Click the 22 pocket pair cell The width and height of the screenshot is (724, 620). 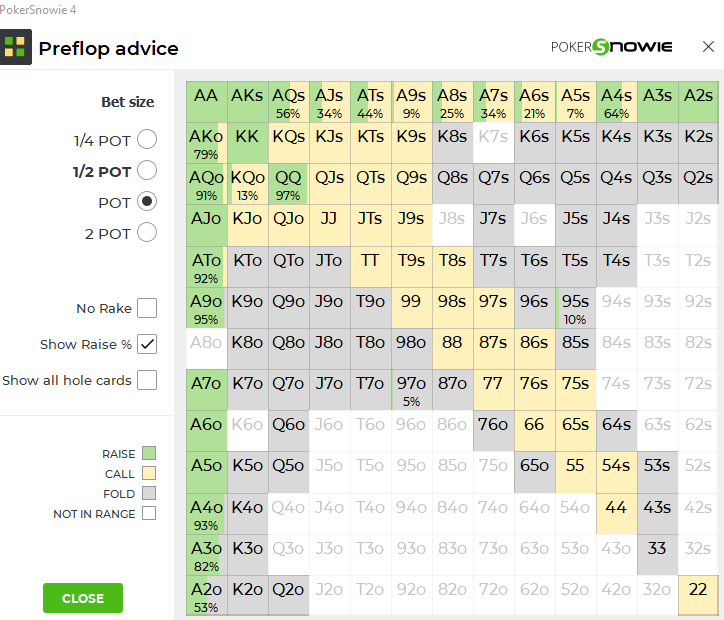(x=698, y=595)
